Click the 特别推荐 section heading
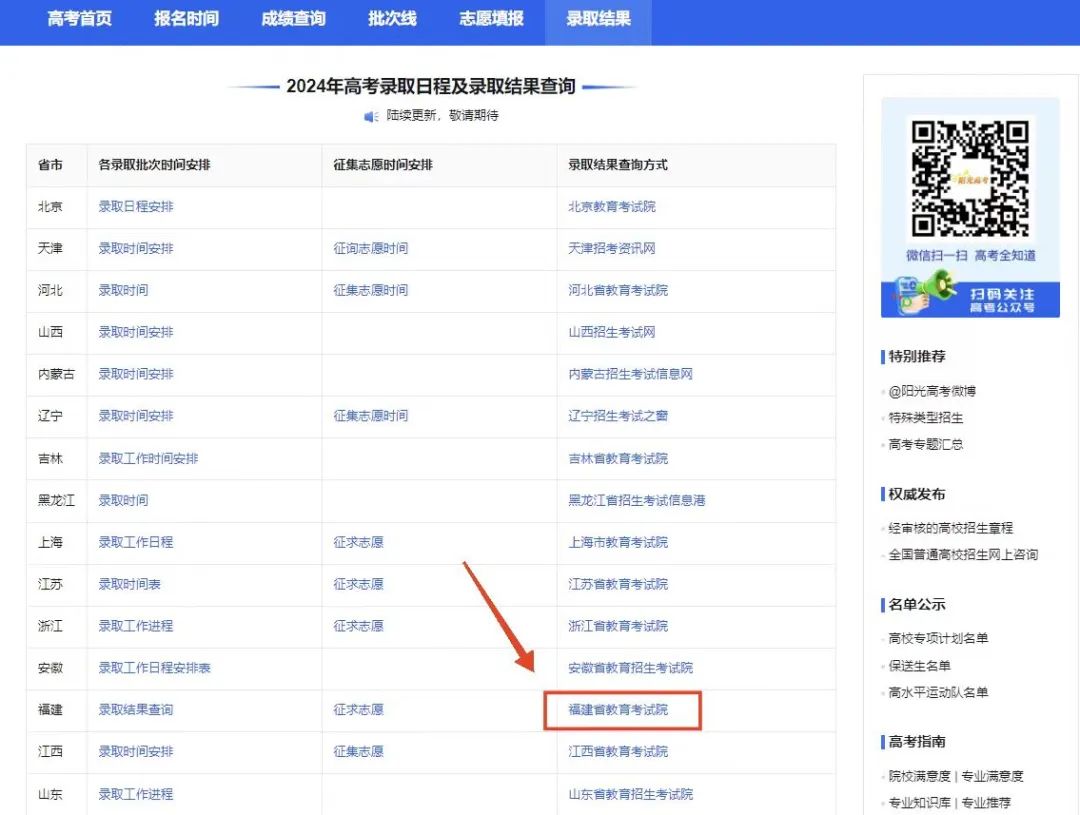The image size is (1080, 815). pyautogui.click(x=917, y=356)
